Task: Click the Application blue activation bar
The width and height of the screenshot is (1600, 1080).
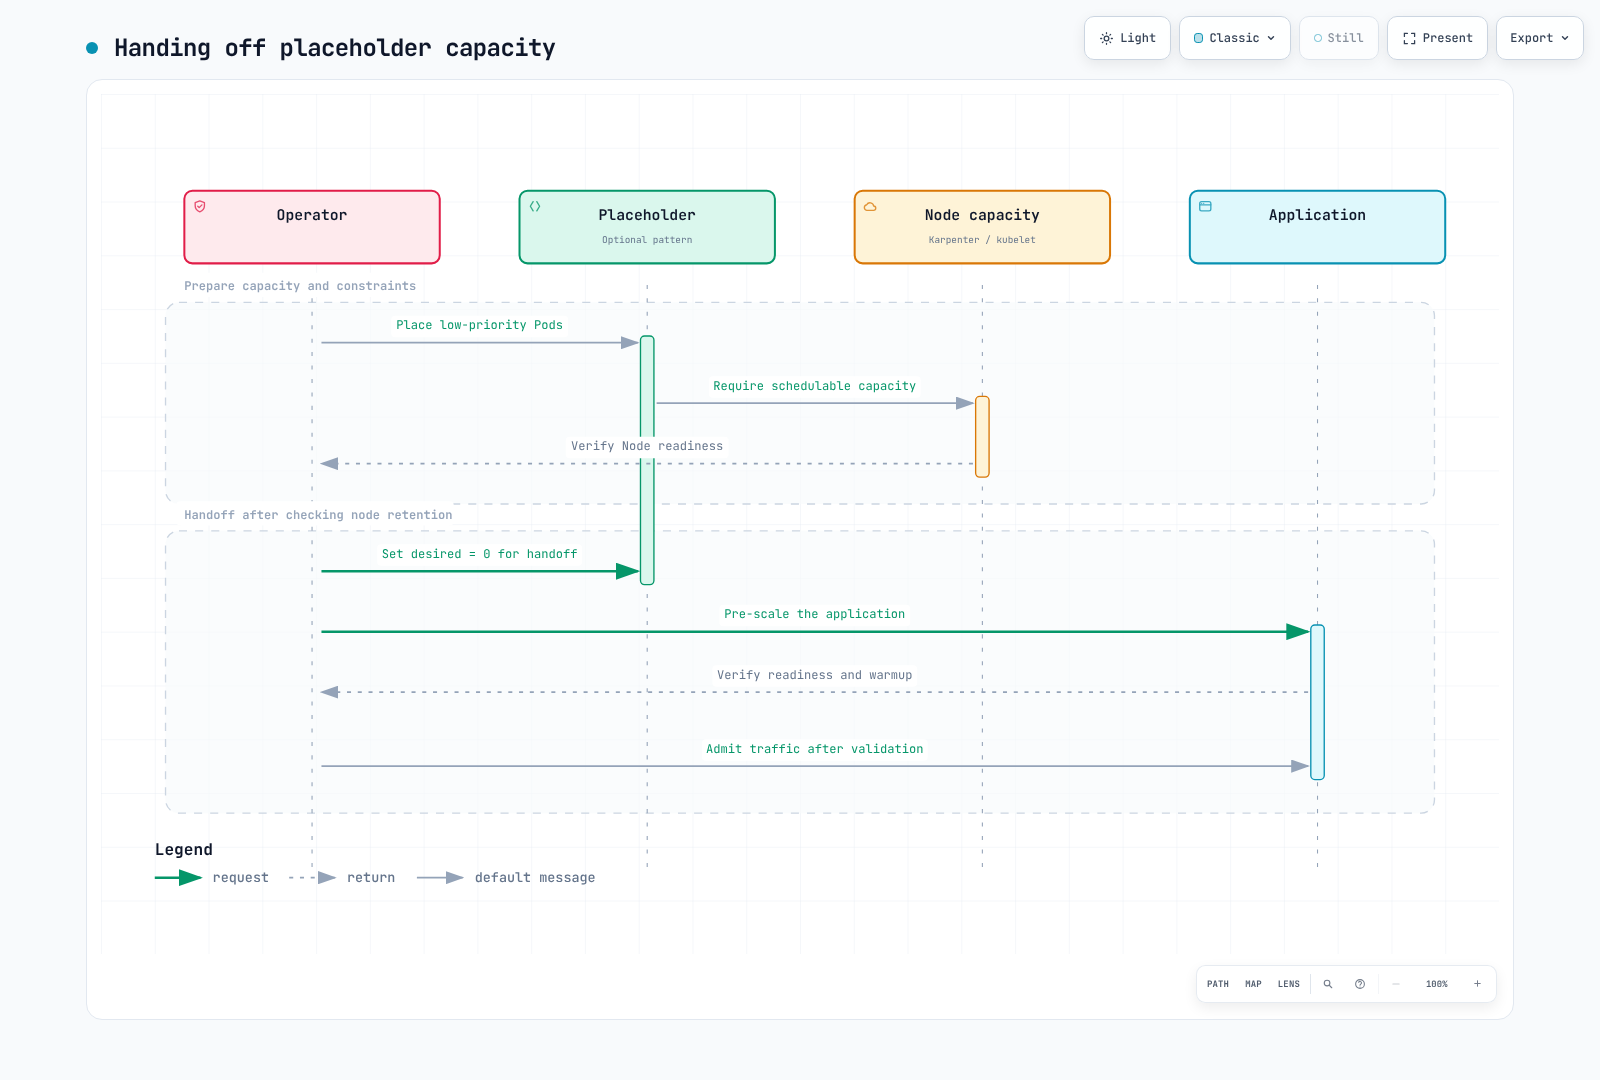Action: 1317,702
